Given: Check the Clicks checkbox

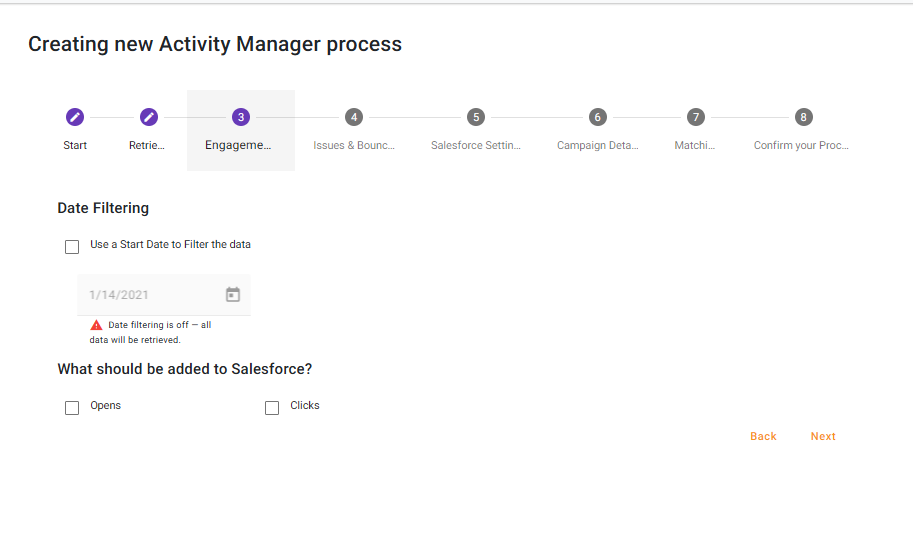Looking at the screenshot, I should [x=272, y=408].
